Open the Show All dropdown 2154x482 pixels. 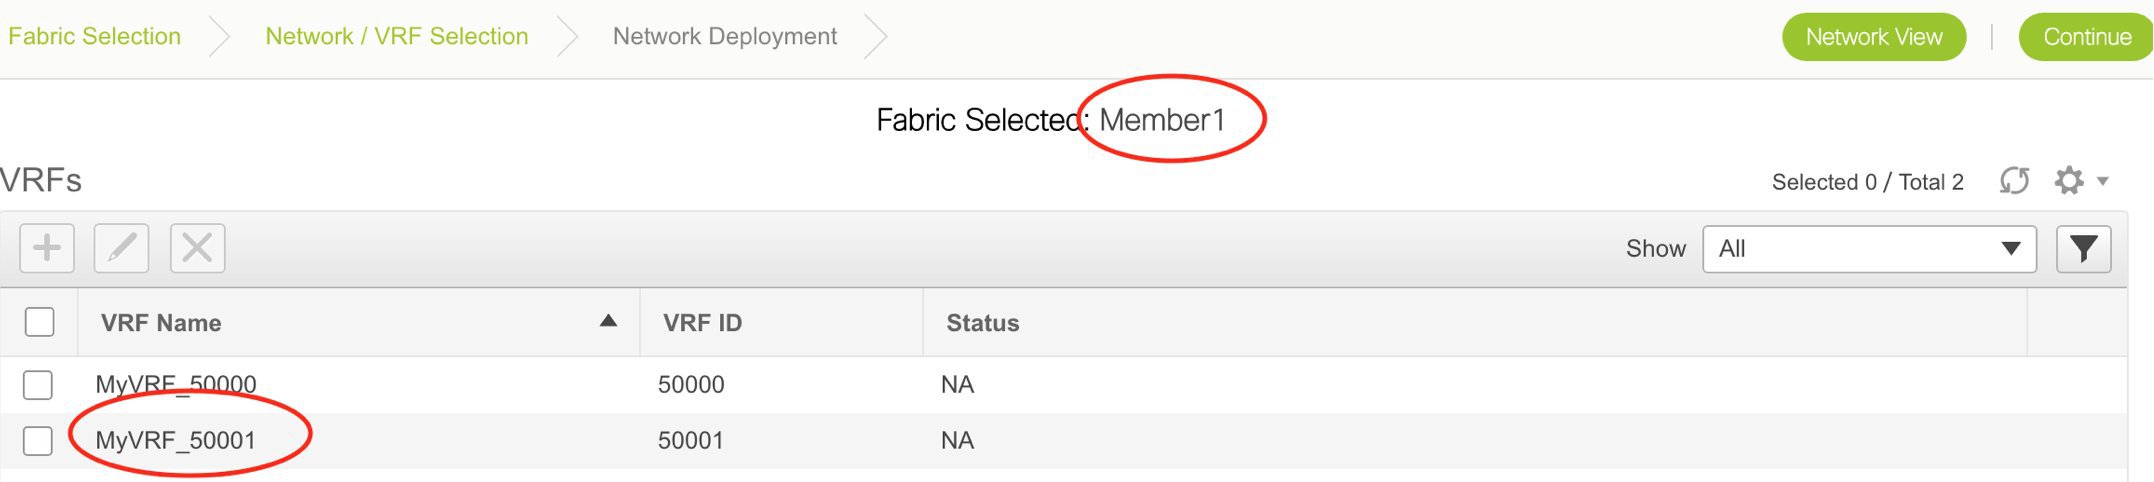(x=1869, y=249)
